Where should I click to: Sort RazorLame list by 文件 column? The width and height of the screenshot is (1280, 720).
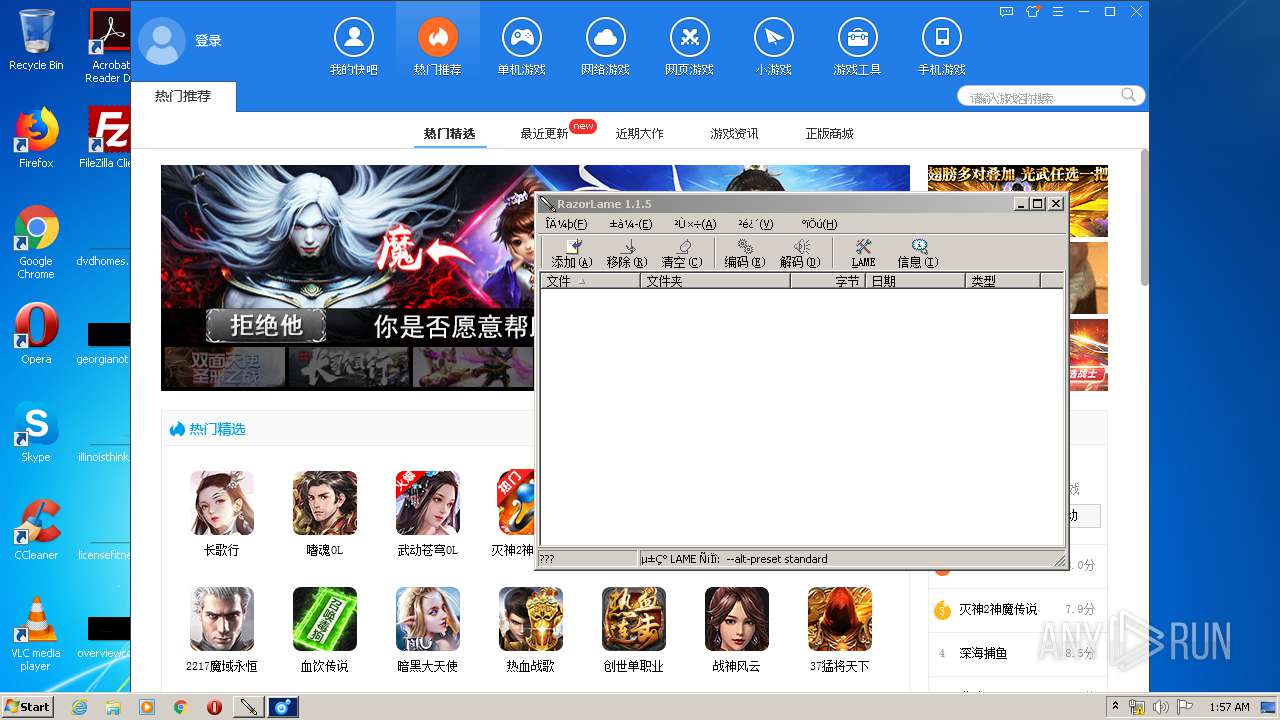coord(590,281)
